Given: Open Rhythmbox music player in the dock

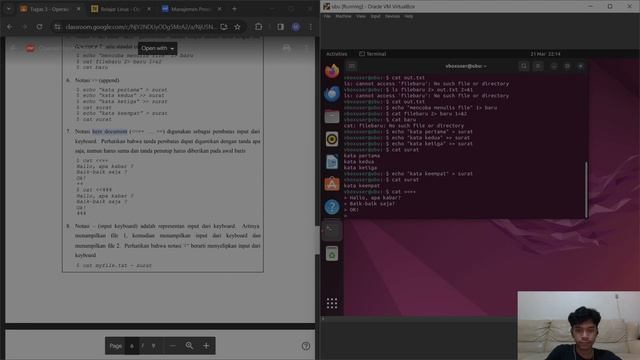Looking at the screenshot, I should [x=332, y=139].
